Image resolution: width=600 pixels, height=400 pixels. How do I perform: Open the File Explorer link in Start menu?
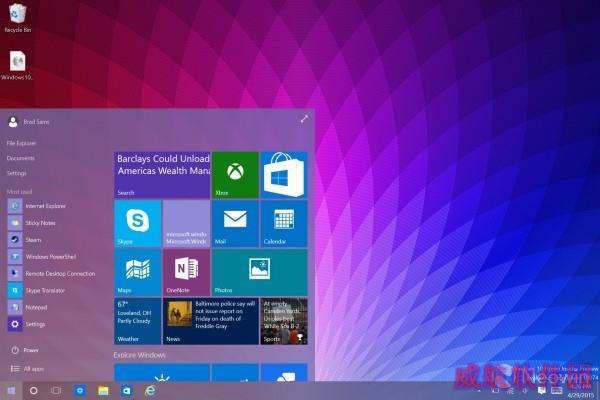pyautogui.click(x=21, y=143)
